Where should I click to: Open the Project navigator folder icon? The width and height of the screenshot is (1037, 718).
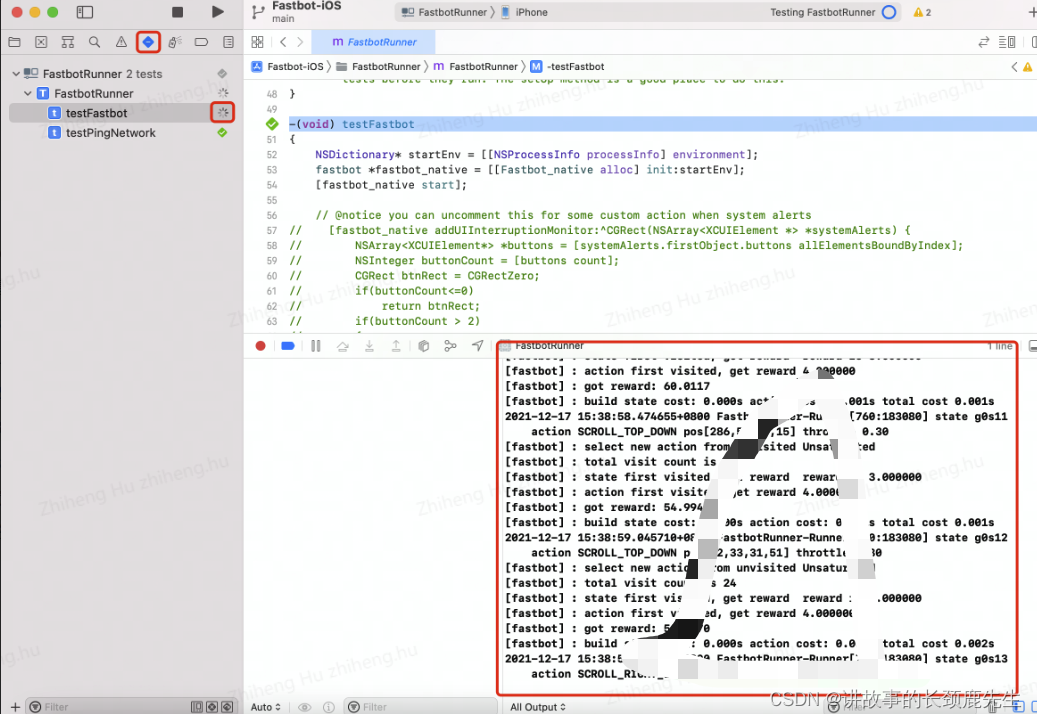coord(15,42)
